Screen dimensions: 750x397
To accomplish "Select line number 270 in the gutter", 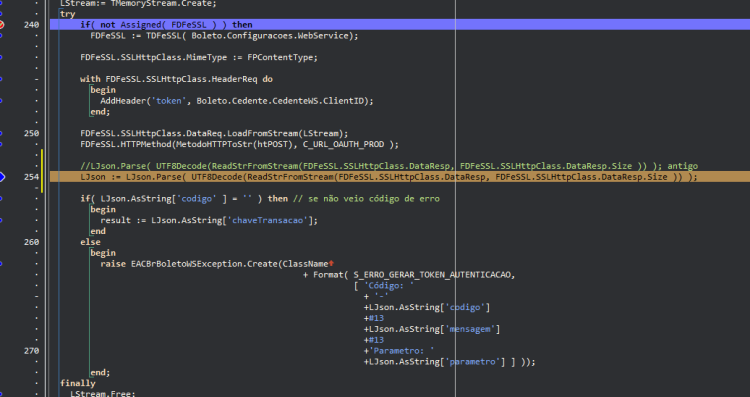I will [x=32, y=351].
